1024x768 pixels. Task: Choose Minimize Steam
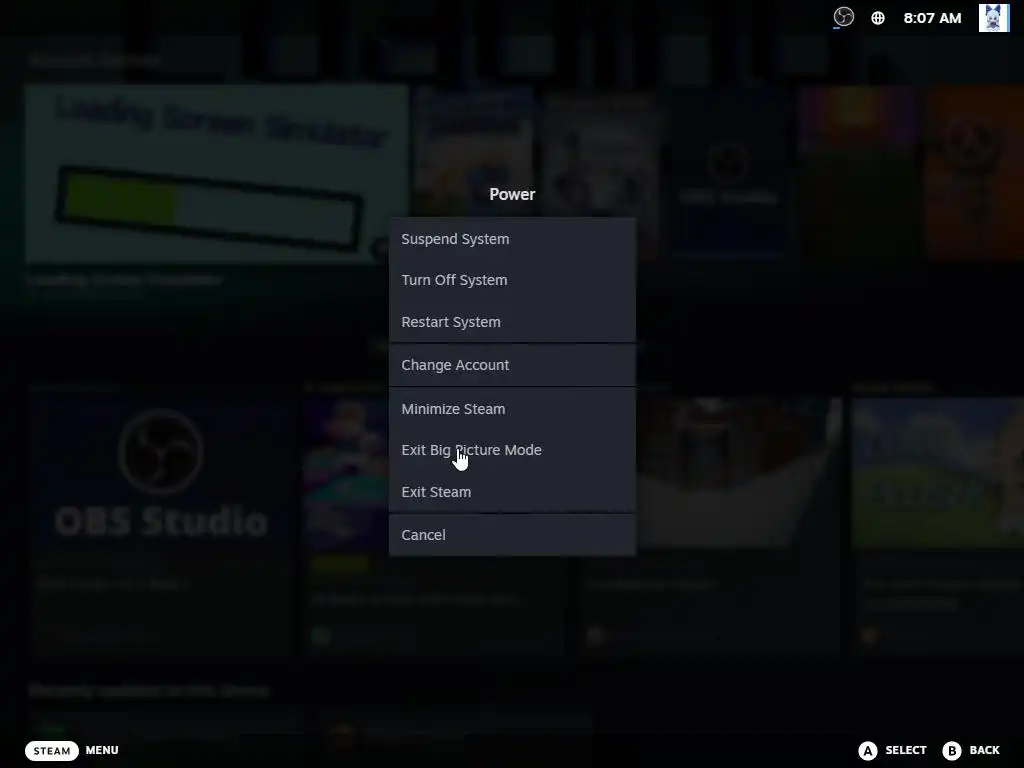tap(512, 409)
